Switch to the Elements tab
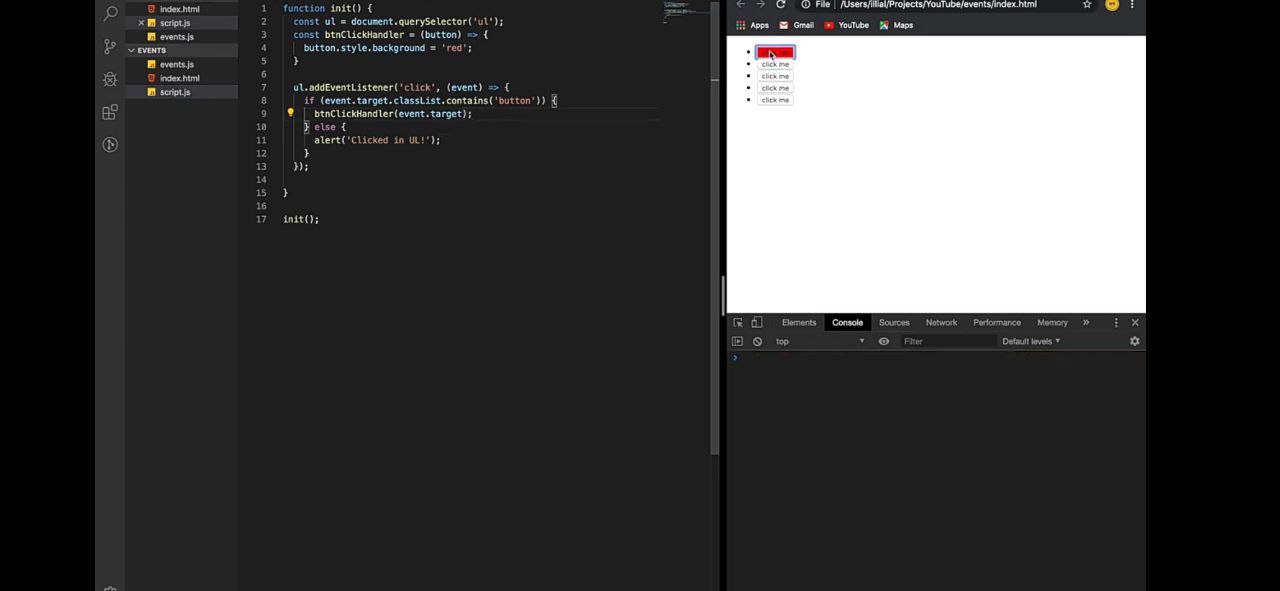The image size is (1280, 591). click(799, 322)
